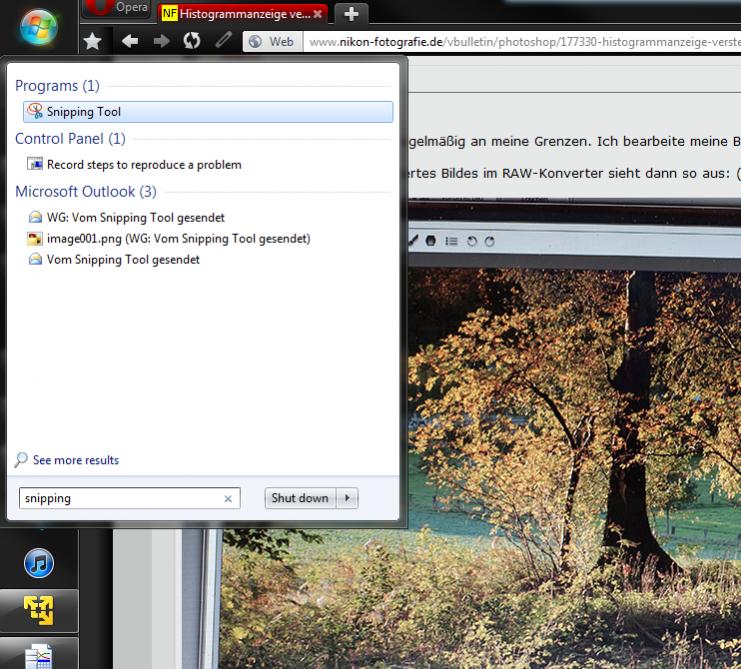The height and width of the screenshot is (669, 741).
Task: Open the Microsoft Outlook (3) results heading
Action: tap(86, 192)
